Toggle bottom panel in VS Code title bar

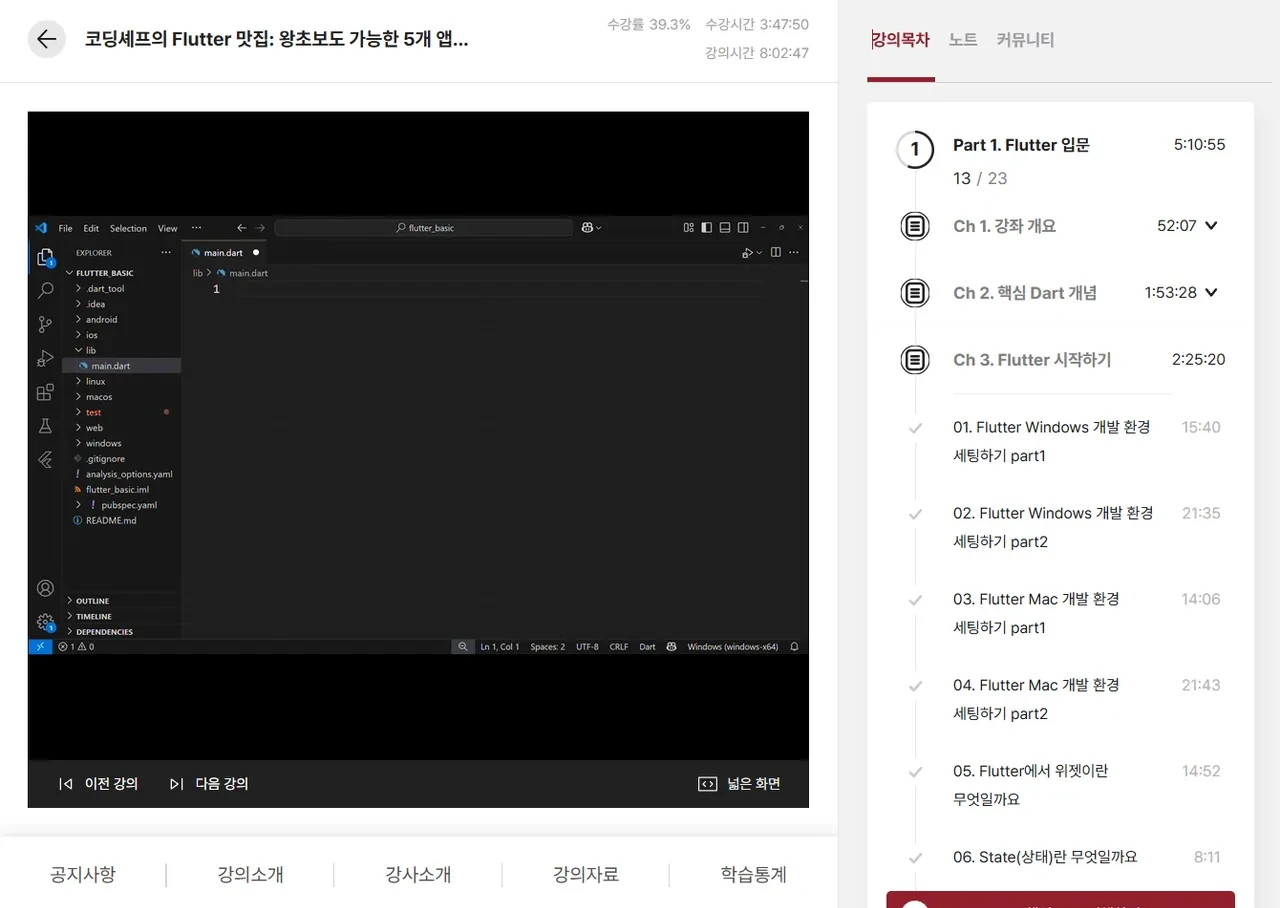pyautogui.click(x=726, y=228)
